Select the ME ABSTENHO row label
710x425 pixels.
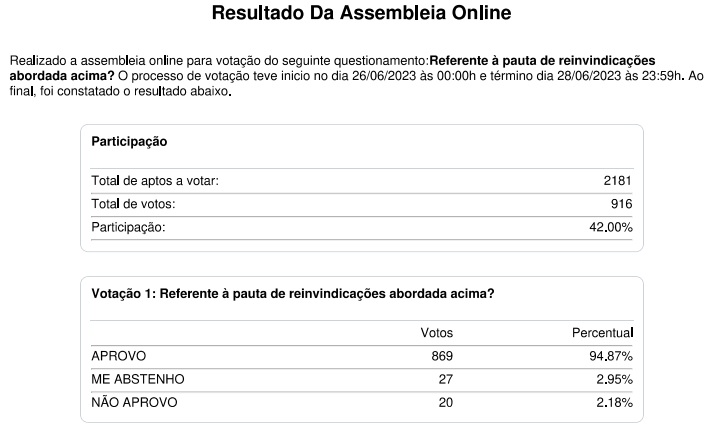coord(138,380)
